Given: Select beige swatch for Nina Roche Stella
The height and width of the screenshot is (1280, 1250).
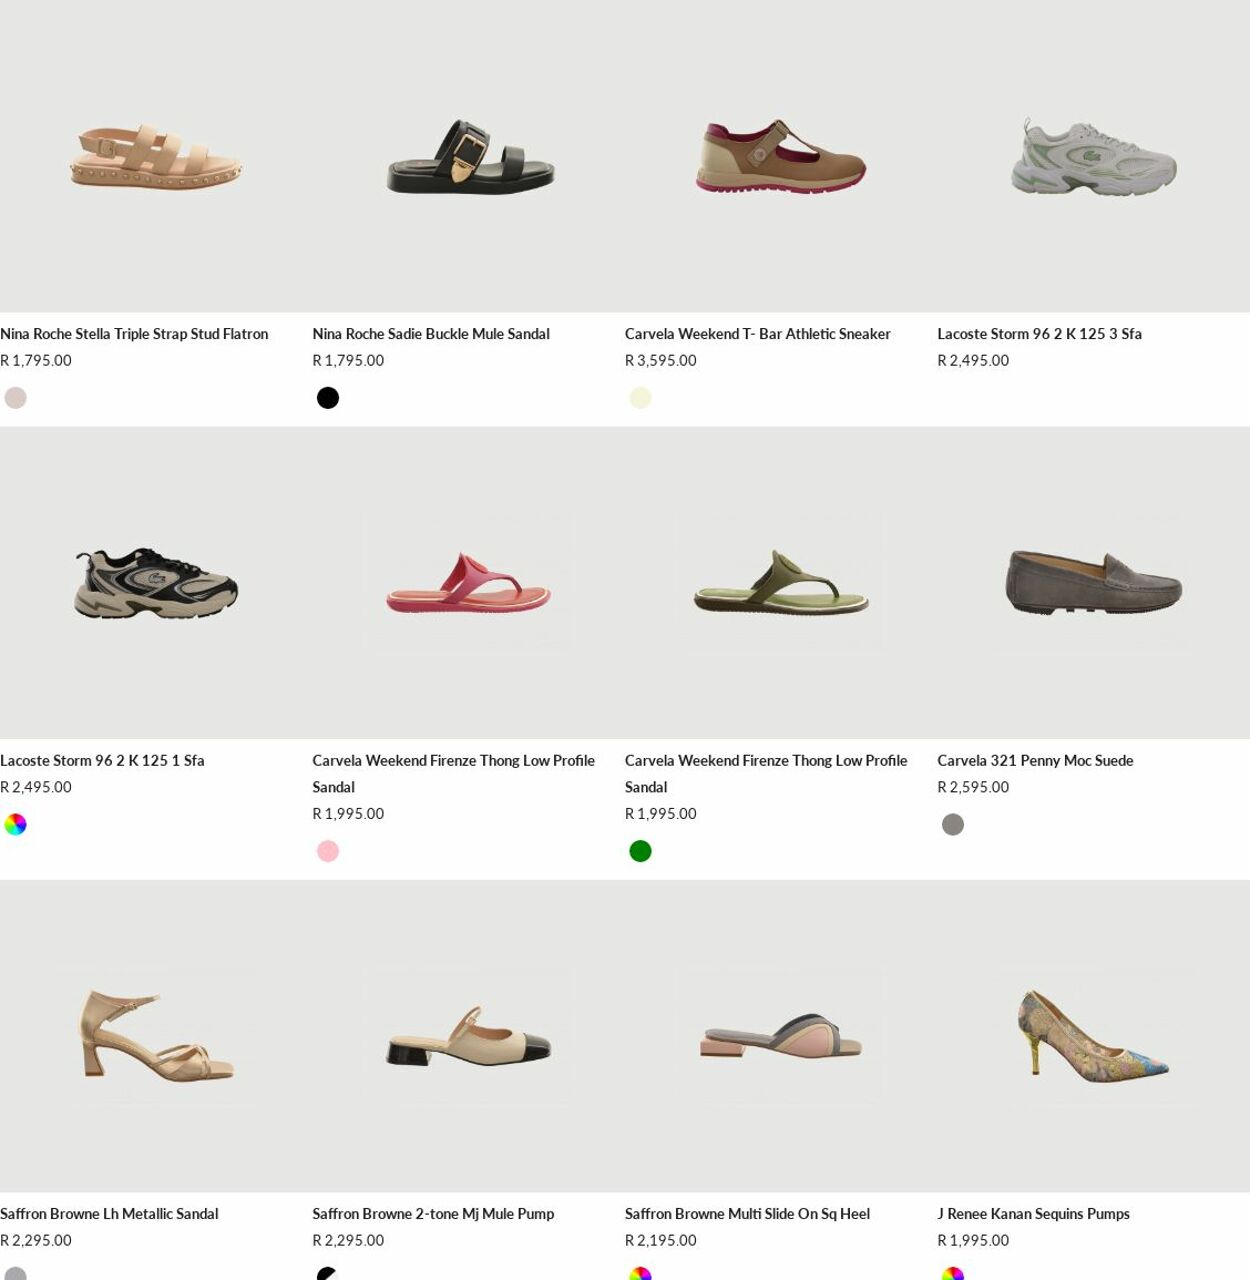Looking at the screenshot, I should (x=15, y=398).
